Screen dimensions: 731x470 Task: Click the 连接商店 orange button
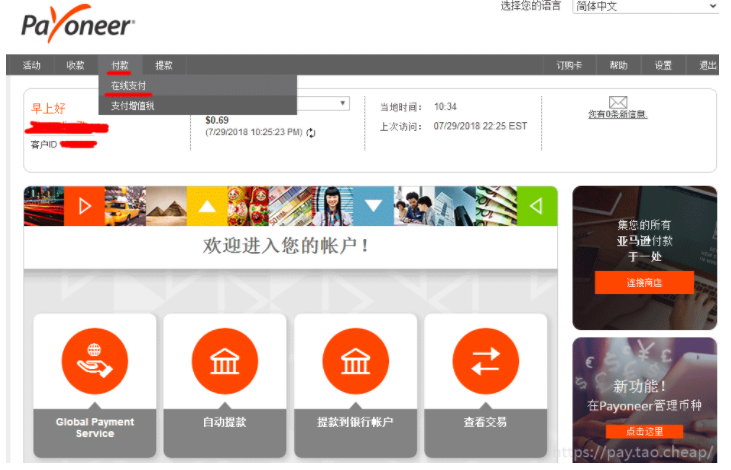pos(644,283)
